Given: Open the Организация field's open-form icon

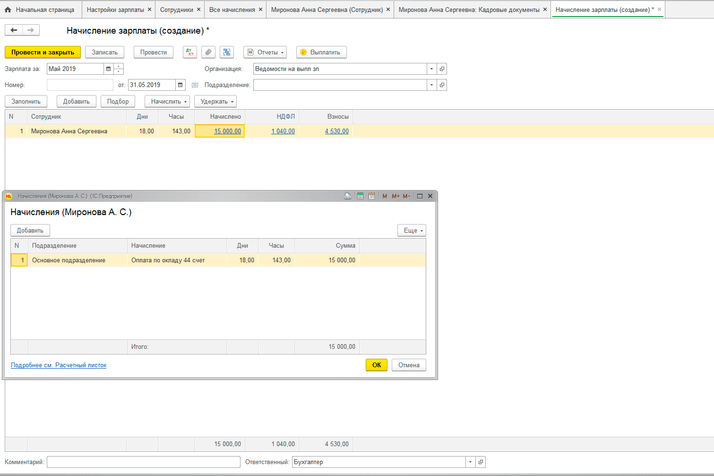Looking at the screenshot, I should [x=442, y=69].
